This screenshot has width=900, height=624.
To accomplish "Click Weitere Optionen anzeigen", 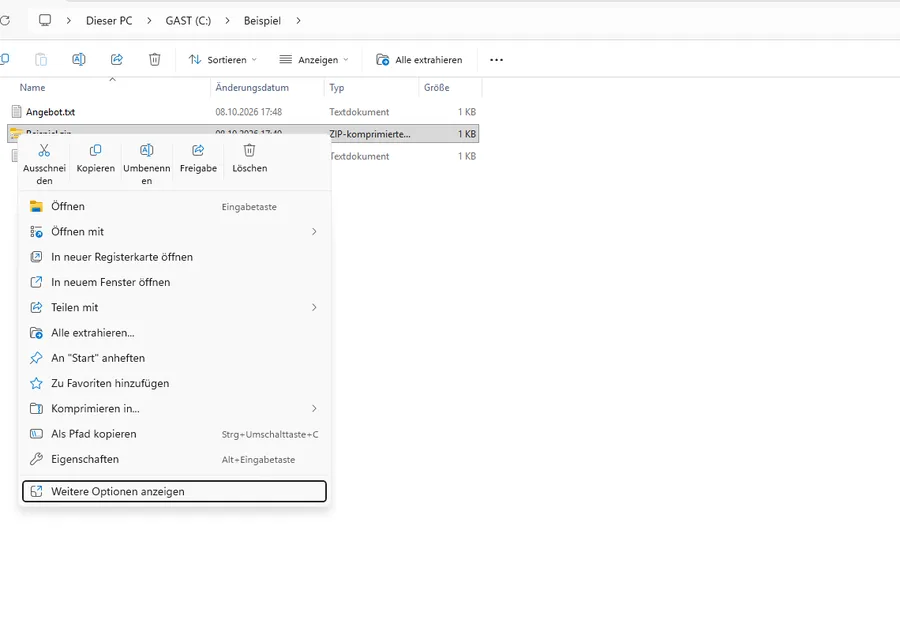I will click(x=174, y=491).
